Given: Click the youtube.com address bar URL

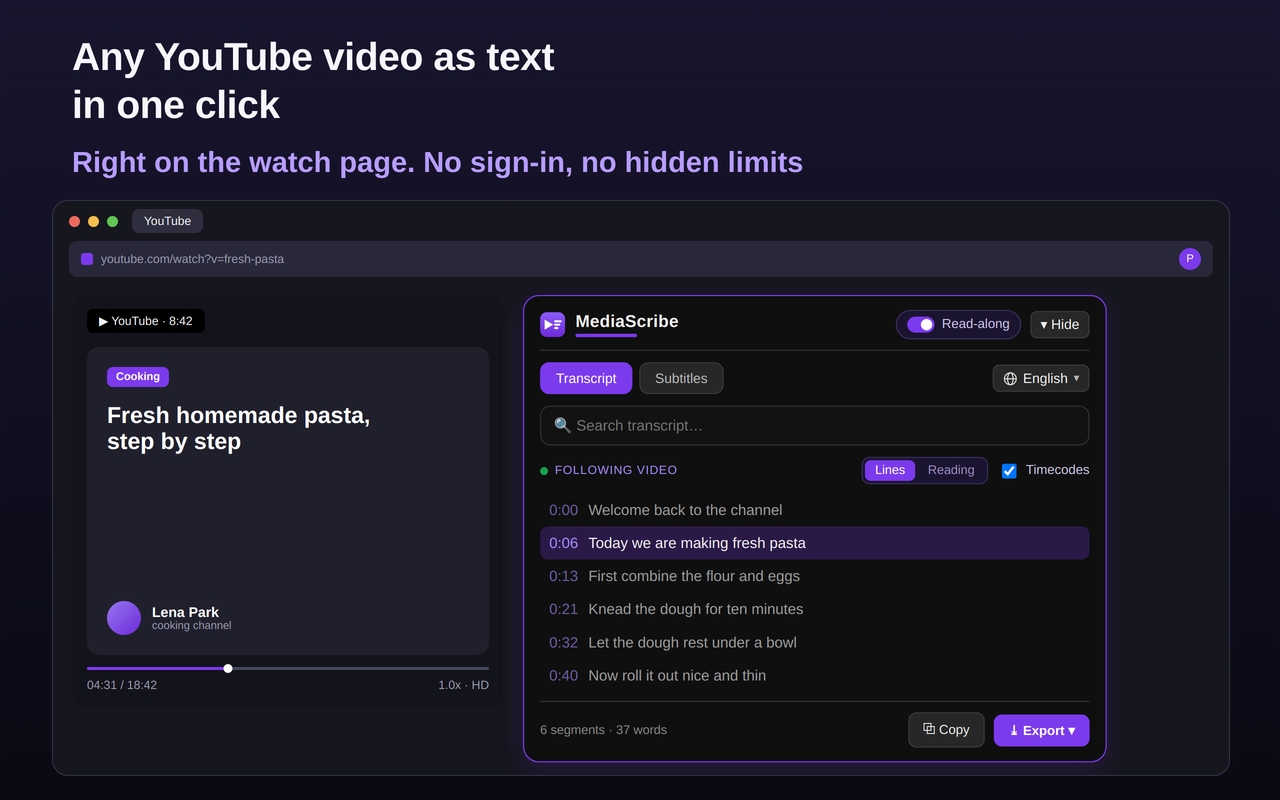Looking at the screenshot, I should (192, 259).
